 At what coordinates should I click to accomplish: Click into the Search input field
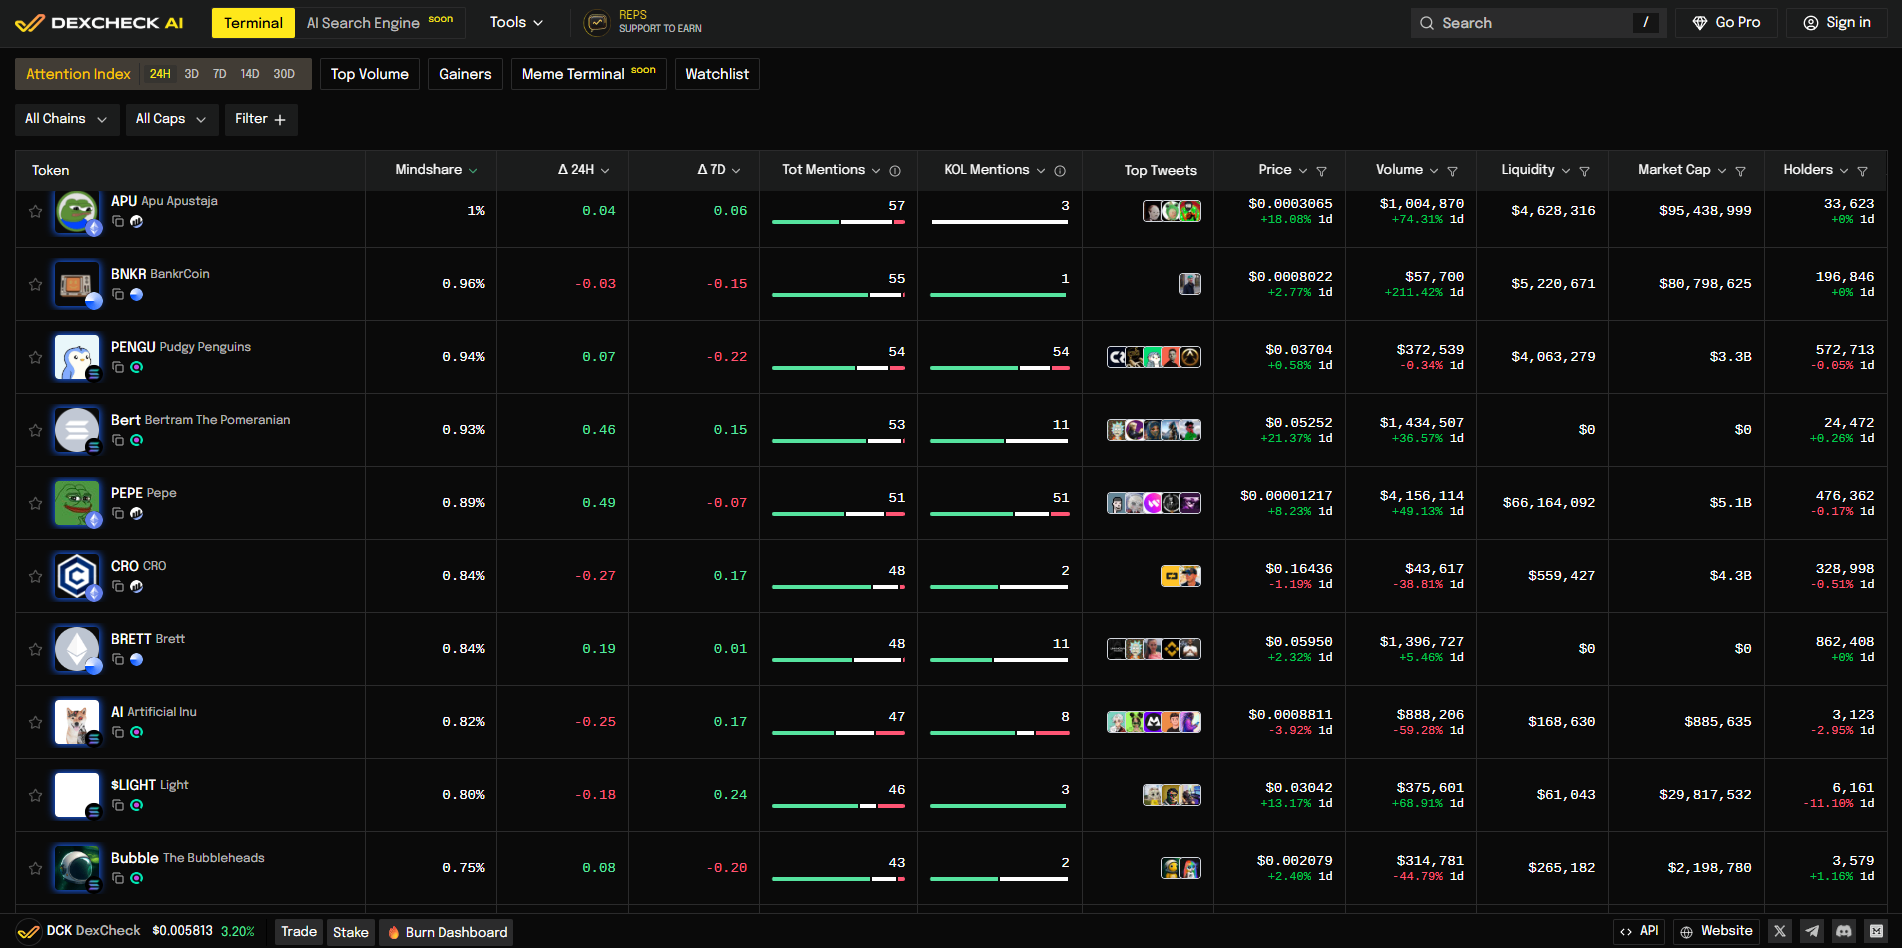[1530, 23]
